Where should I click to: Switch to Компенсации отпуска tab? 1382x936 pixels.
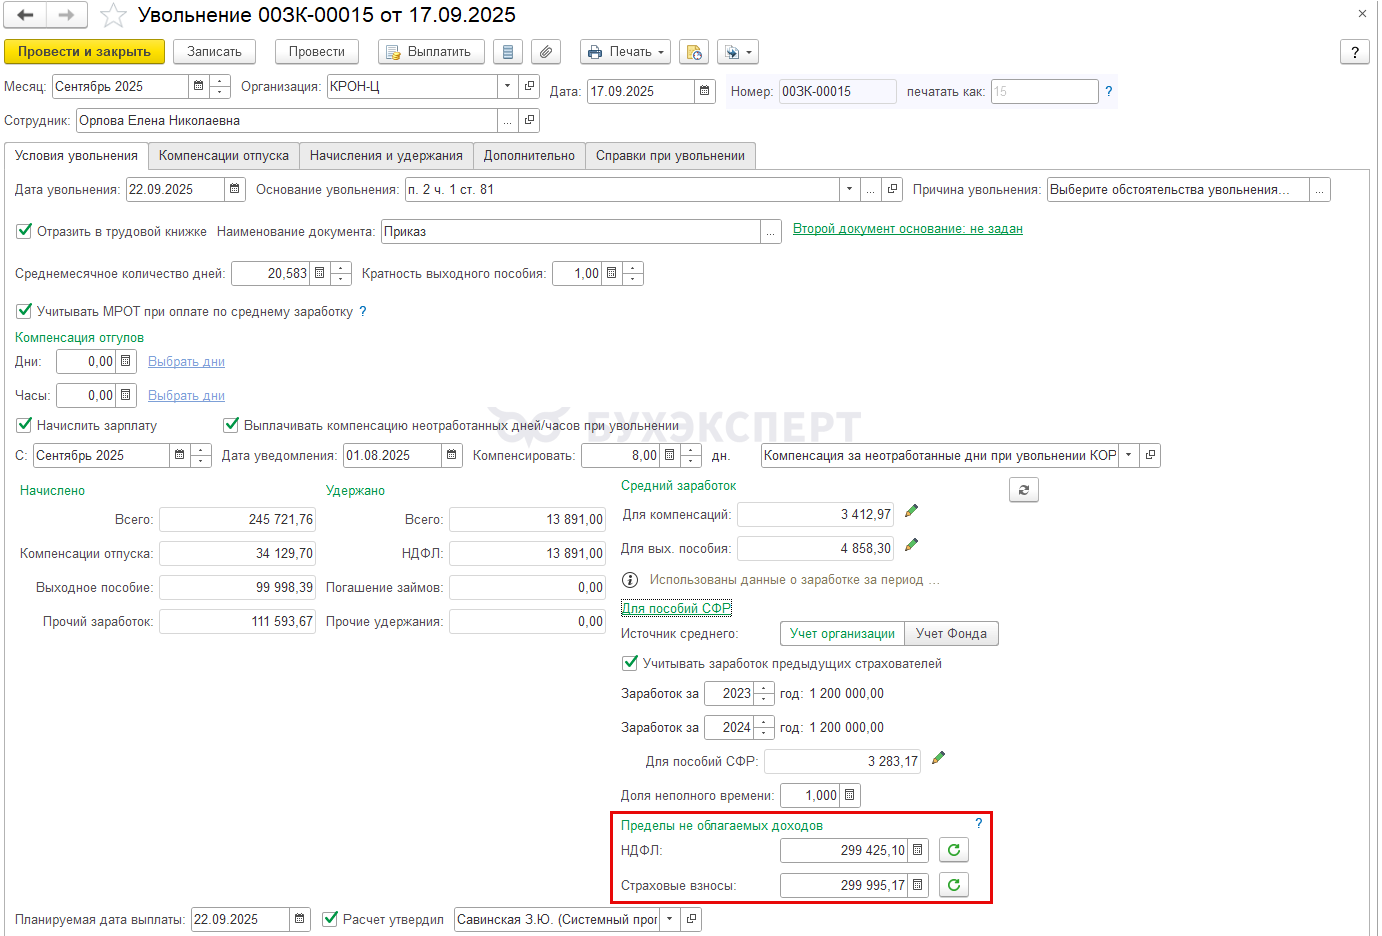click(x=224, y=156)
